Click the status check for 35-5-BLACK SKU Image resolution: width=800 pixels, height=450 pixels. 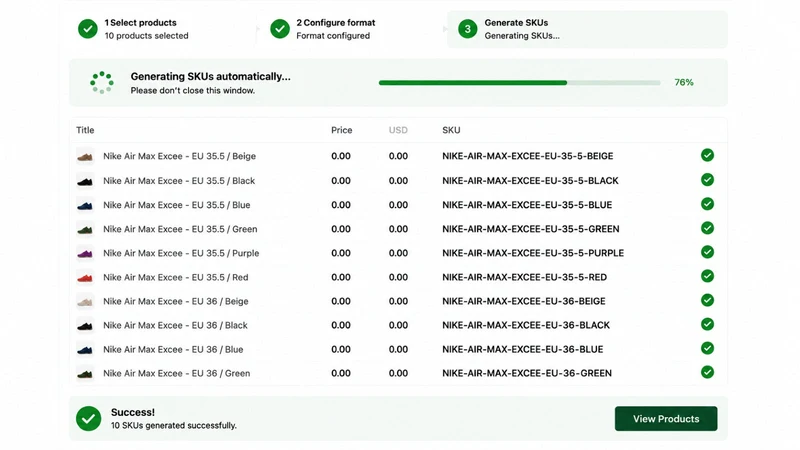pyautogui.click(x=707, y=180)
